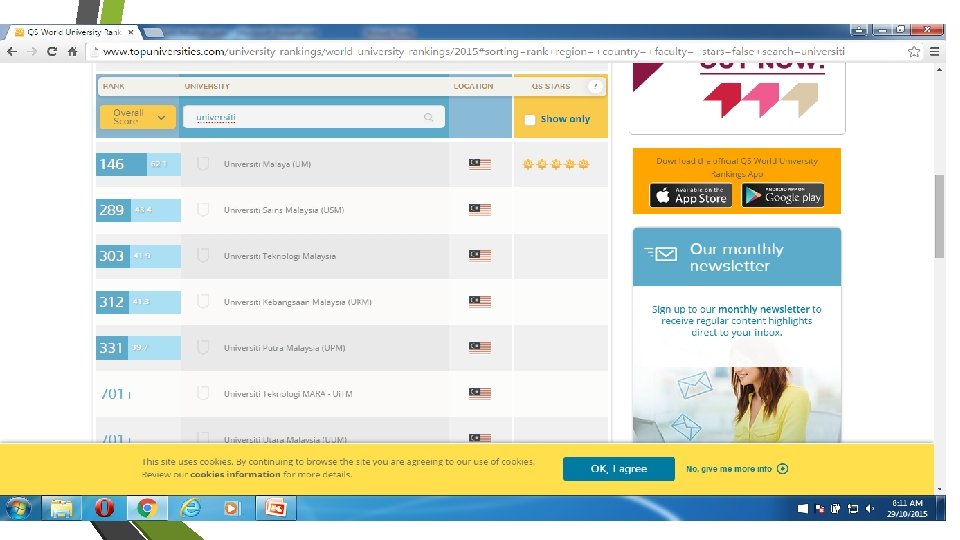Click Malaysia flag in Universiti Teknologi Malaysia row
This screenshot has width=960, height=540.
[480, 255]
